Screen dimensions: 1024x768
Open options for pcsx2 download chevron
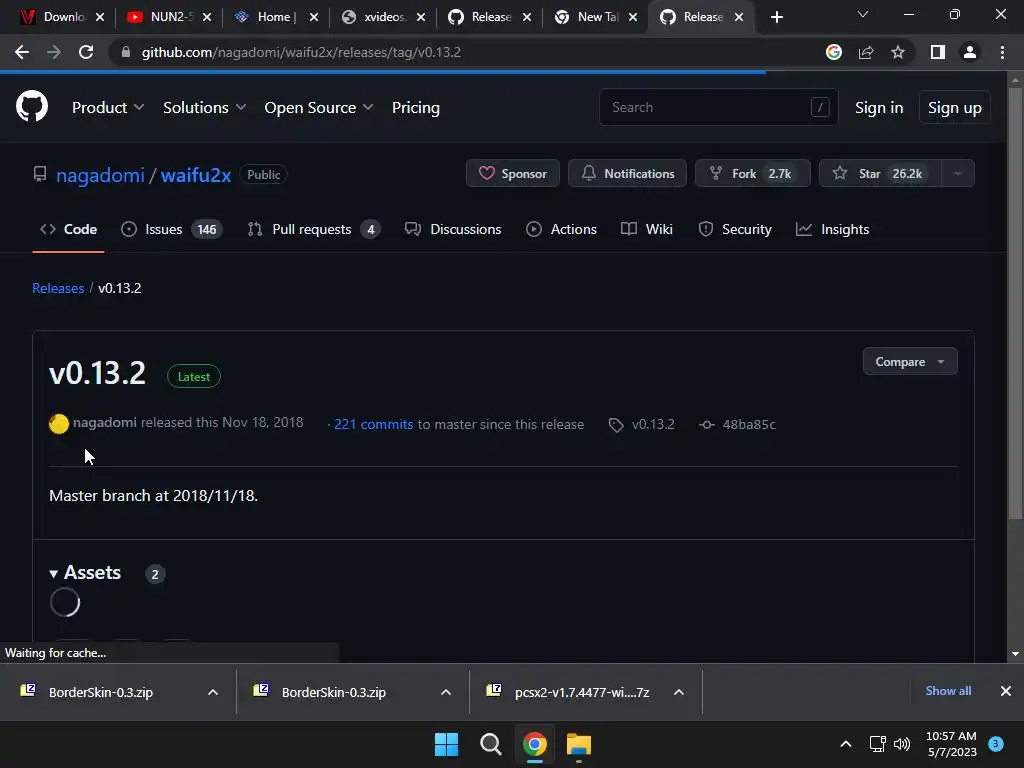click(679, 692)
